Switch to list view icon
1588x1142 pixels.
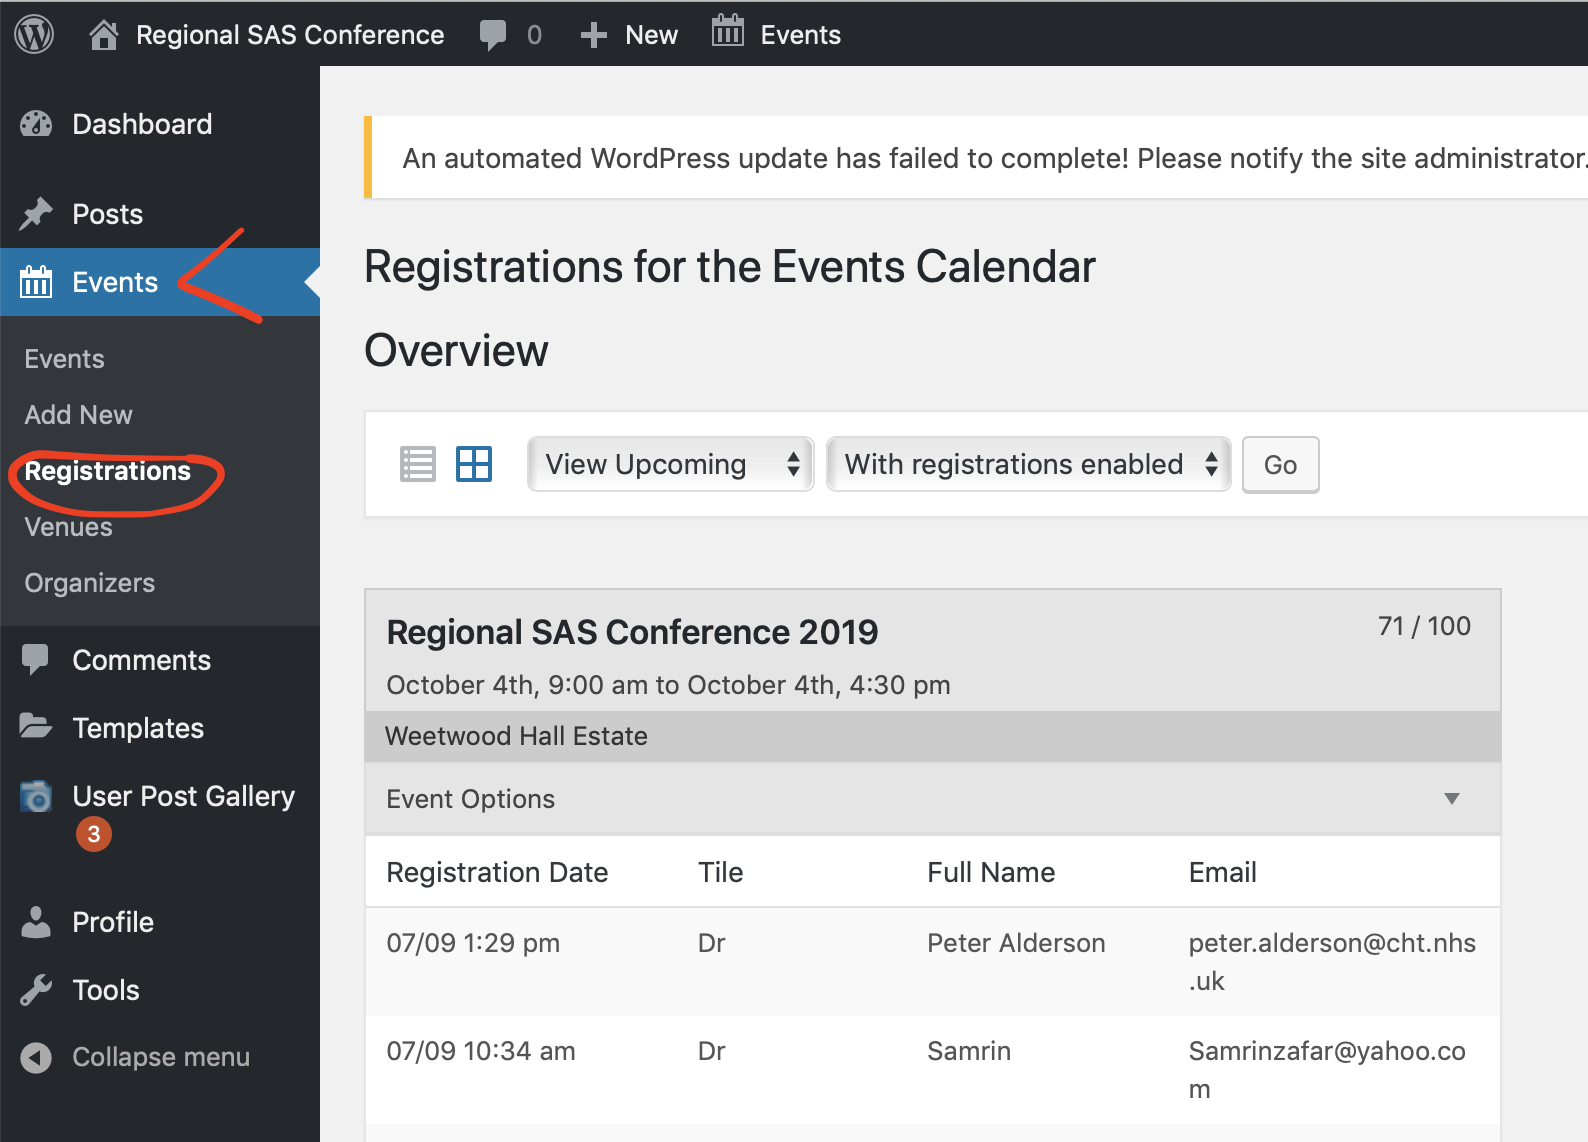pos(418,464)
